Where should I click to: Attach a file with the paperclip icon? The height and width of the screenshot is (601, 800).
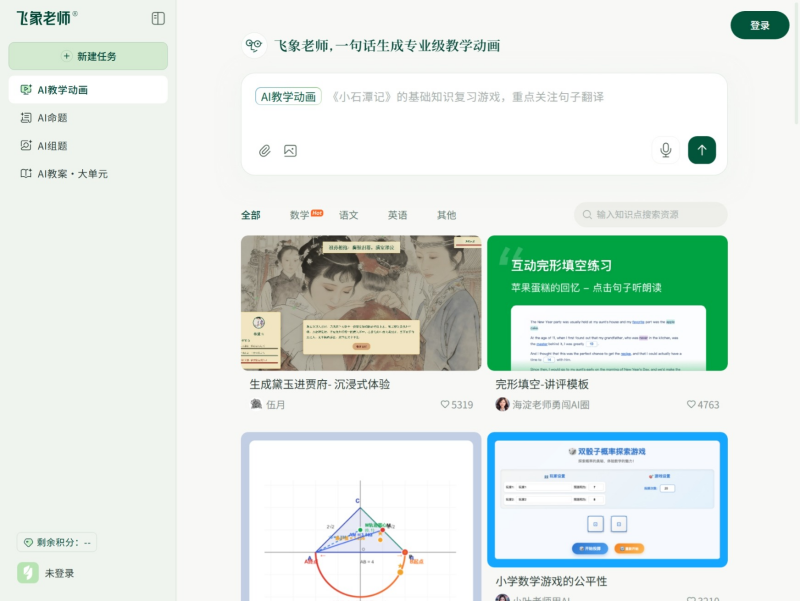pos(264,150)
